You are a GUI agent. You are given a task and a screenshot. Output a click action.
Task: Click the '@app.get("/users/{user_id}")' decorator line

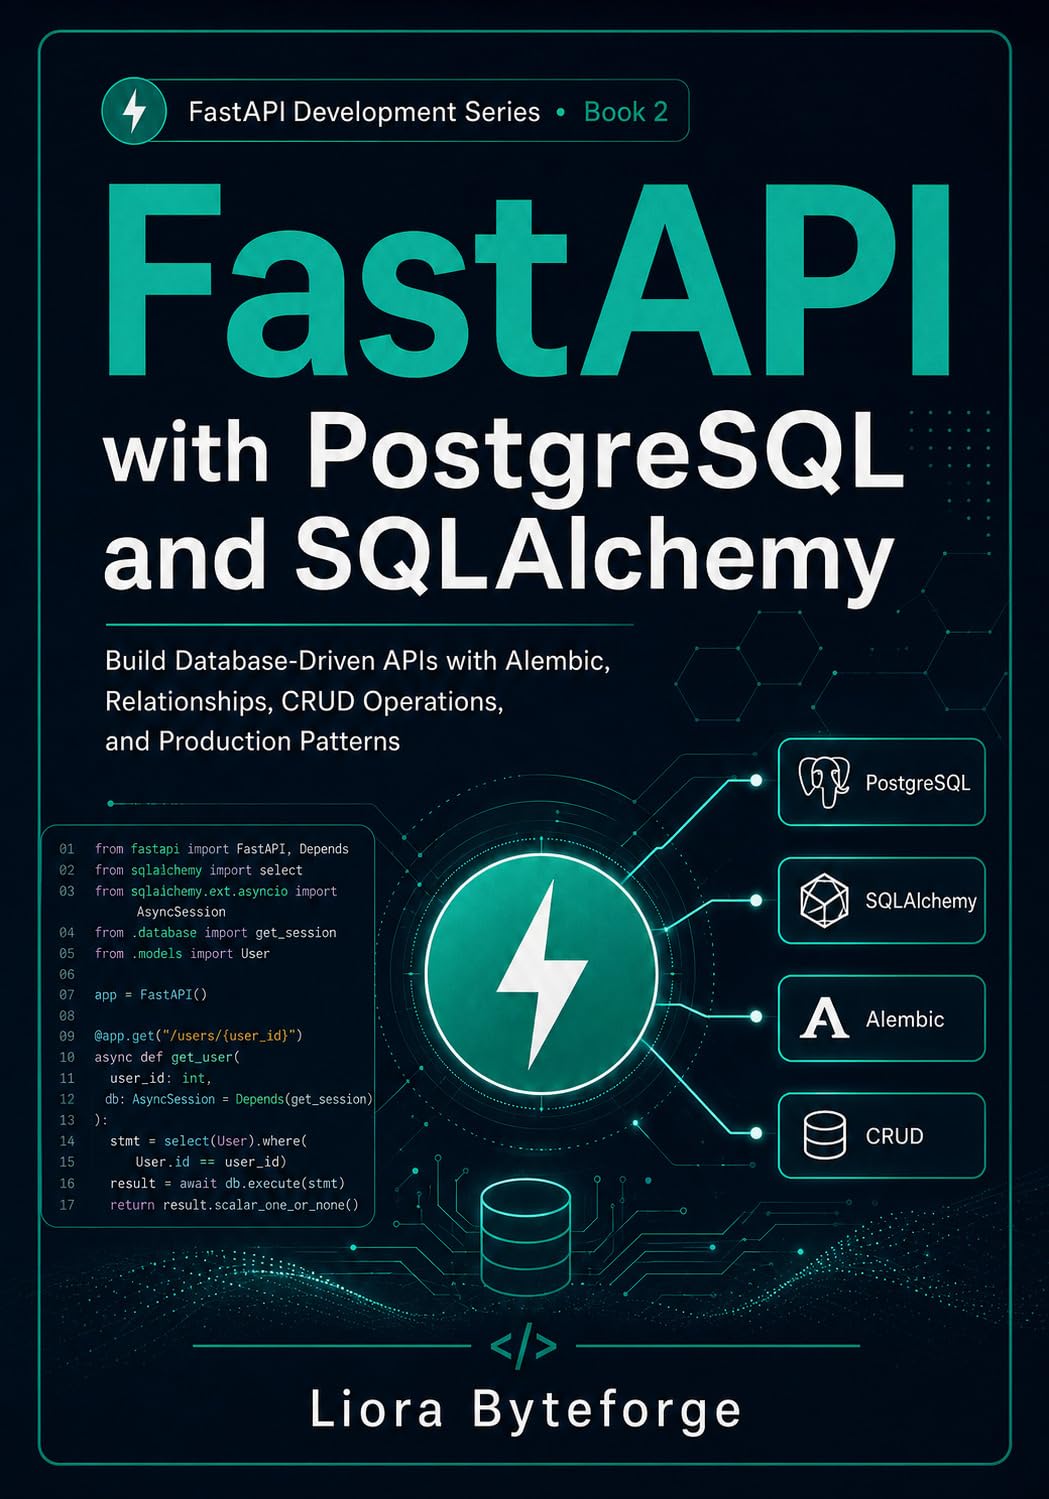point(198,1036)
